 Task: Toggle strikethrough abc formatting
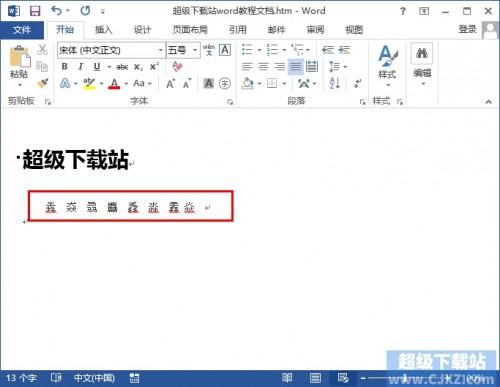[x=122, y=67]
